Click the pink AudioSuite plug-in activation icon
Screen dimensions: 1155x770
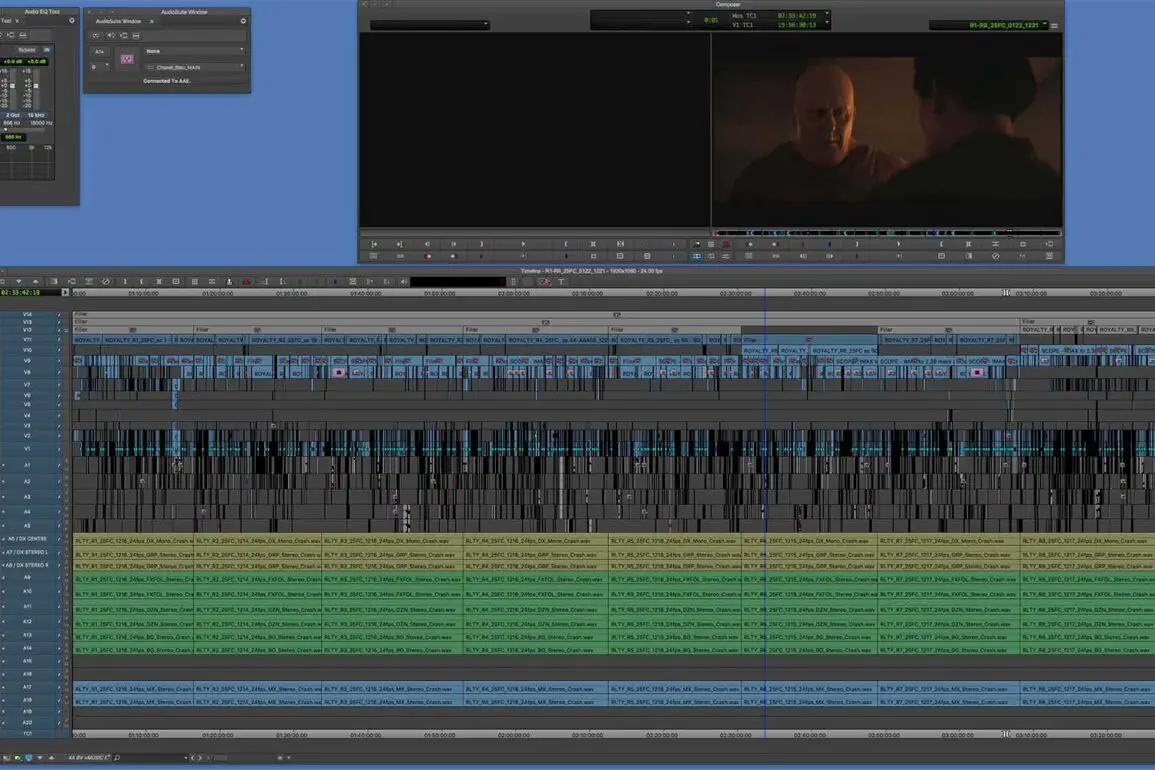[x=127, y=59]
